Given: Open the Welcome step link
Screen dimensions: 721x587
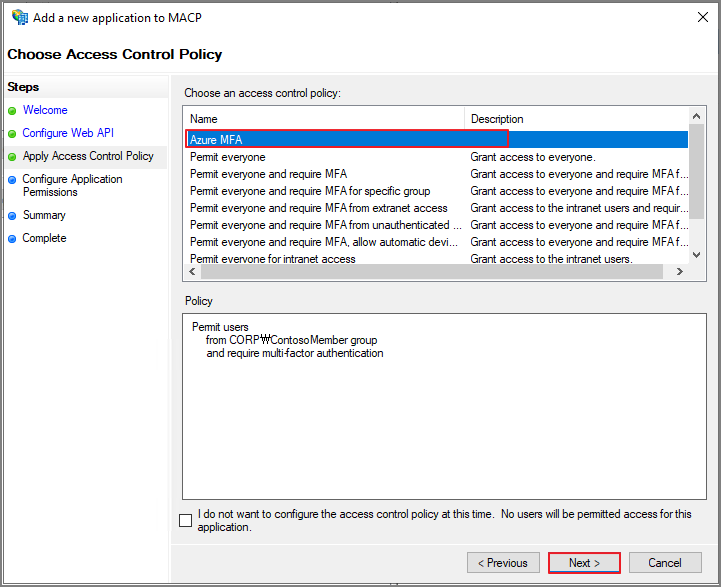Looking at the screenshot, I should tap(45, 110).
